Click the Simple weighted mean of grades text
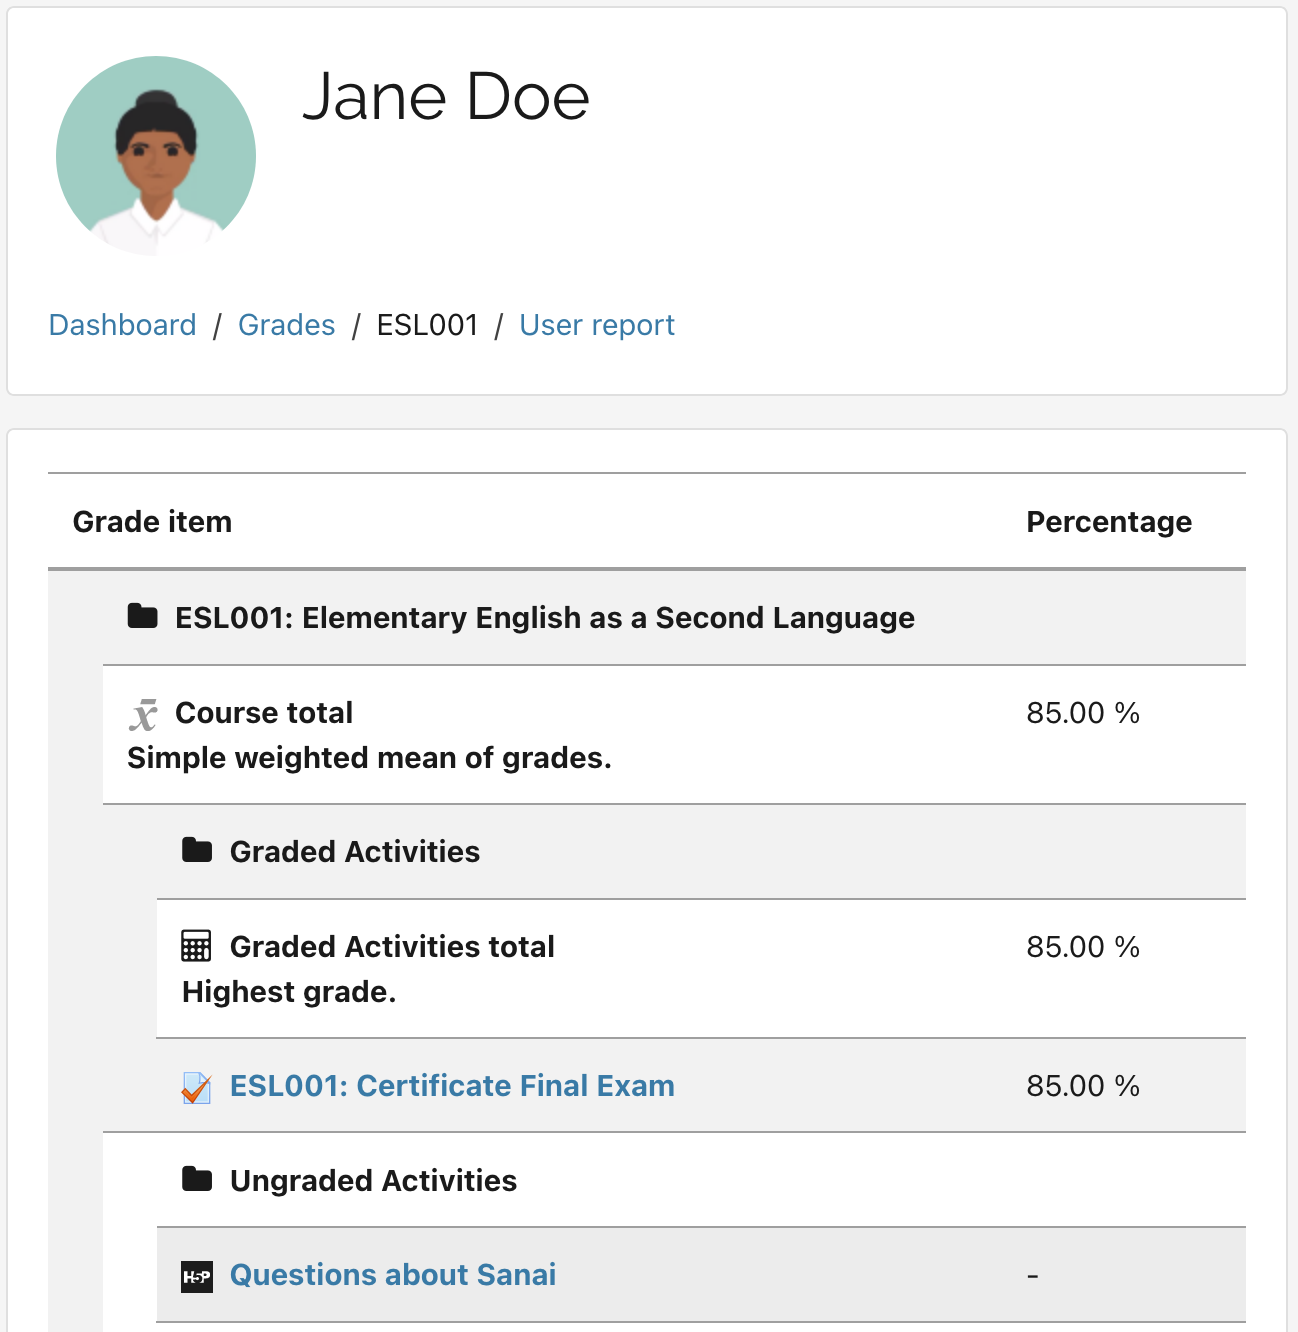This screenshot has height=1332, width=1298. (369, 758)
